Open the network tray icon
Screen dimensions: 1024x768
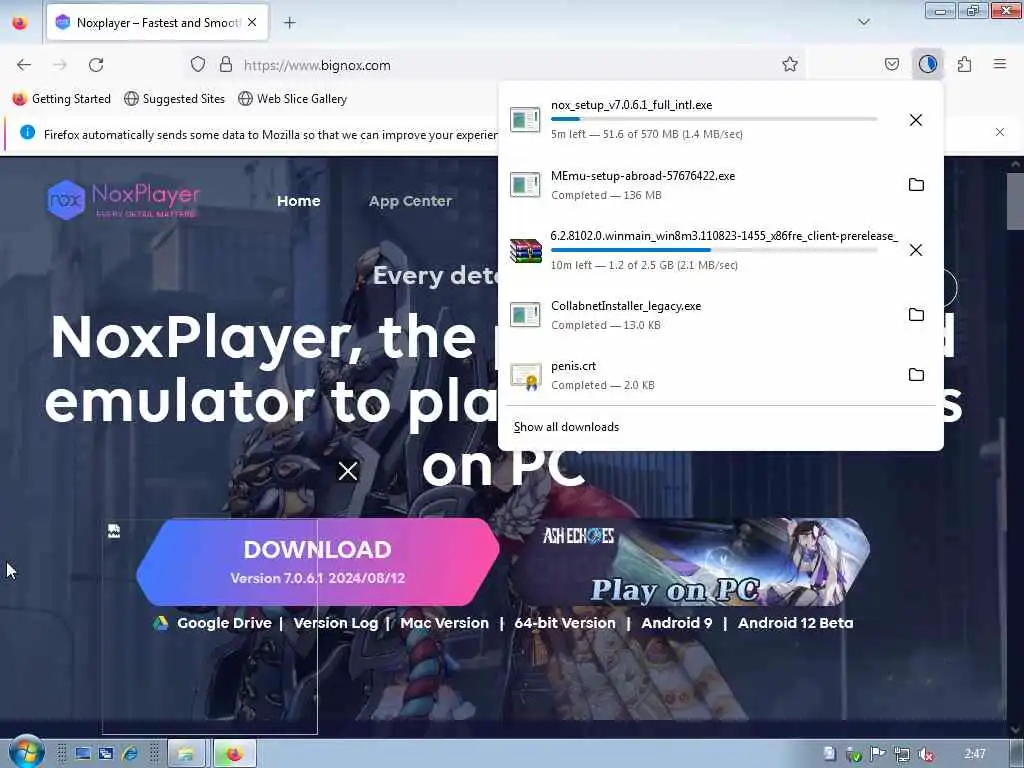point(902,754)
